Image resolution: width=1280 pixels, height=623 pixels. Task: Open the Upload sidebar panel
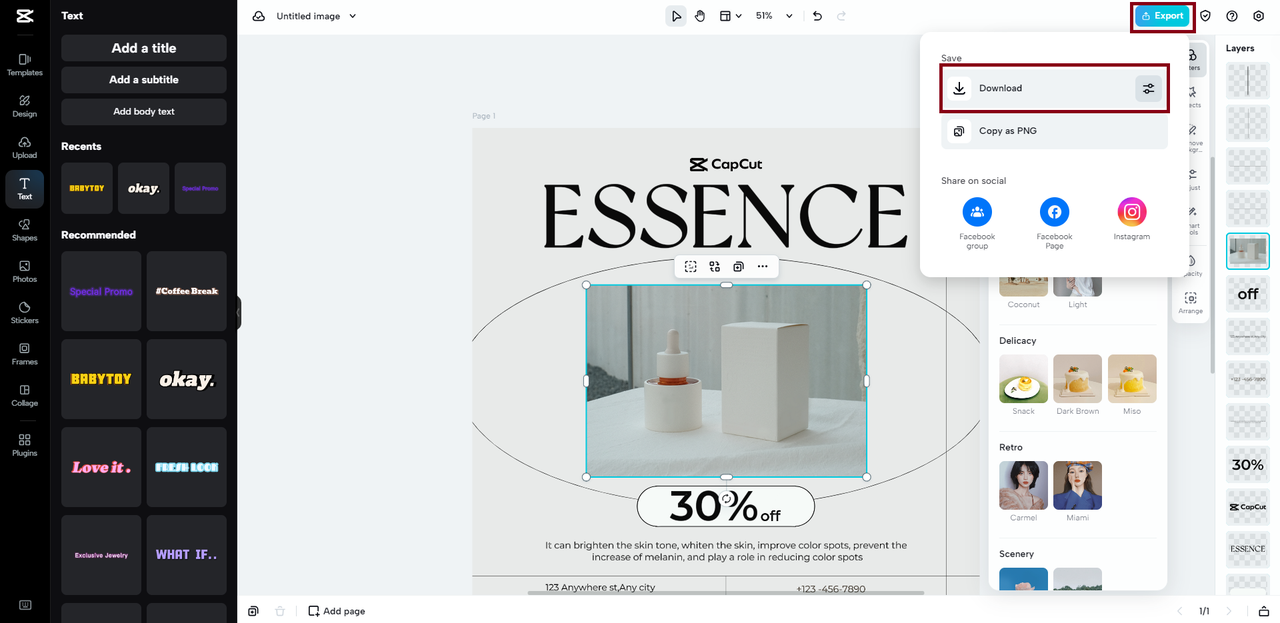coord(24,147)
